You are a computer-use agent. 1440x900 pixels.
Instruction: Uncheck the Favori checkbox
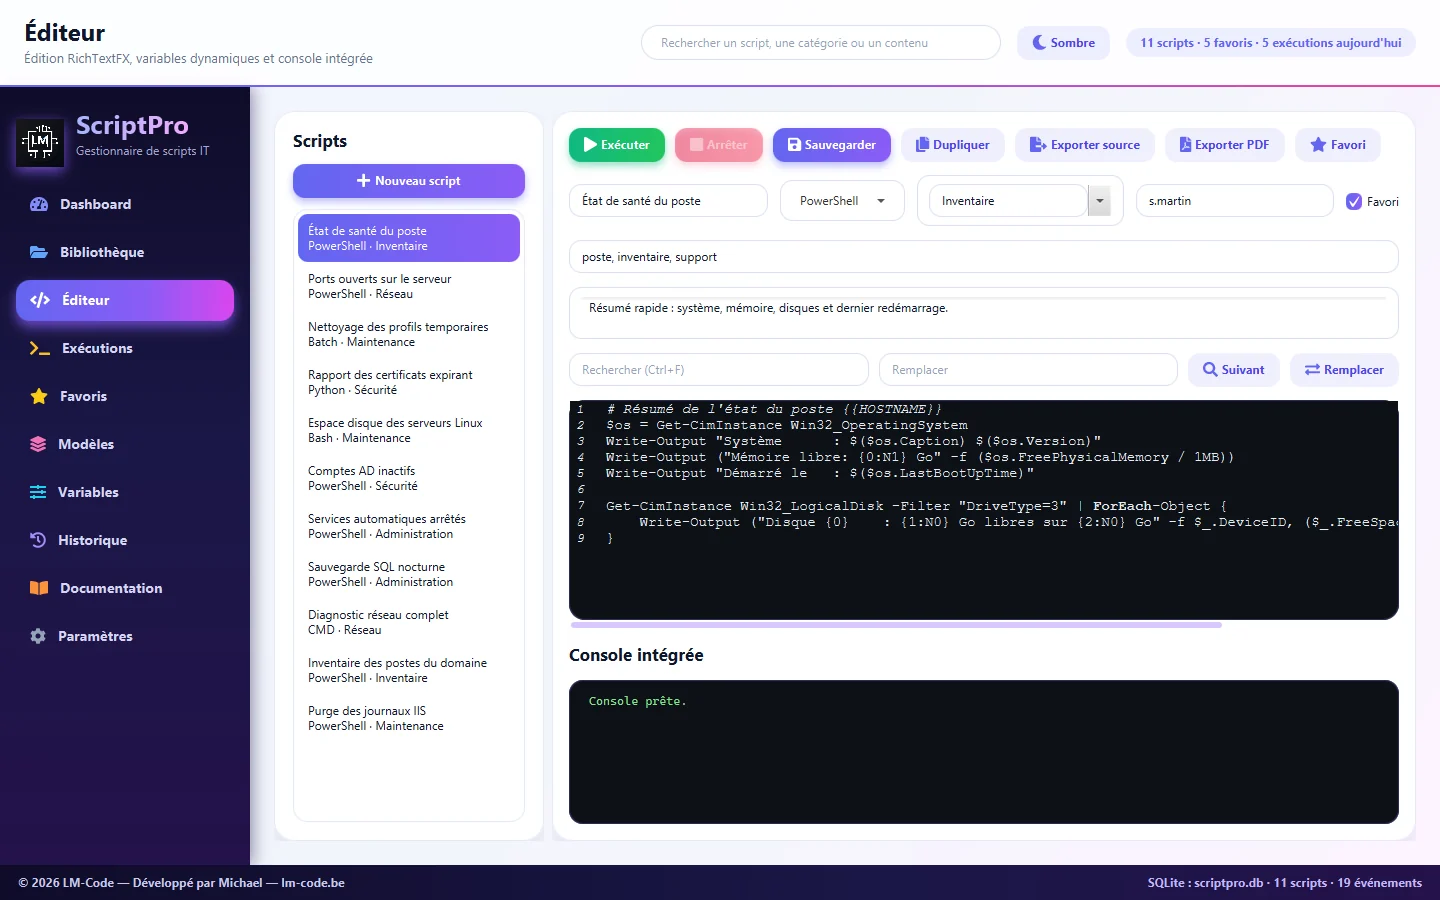click(x=1354, y=202)
